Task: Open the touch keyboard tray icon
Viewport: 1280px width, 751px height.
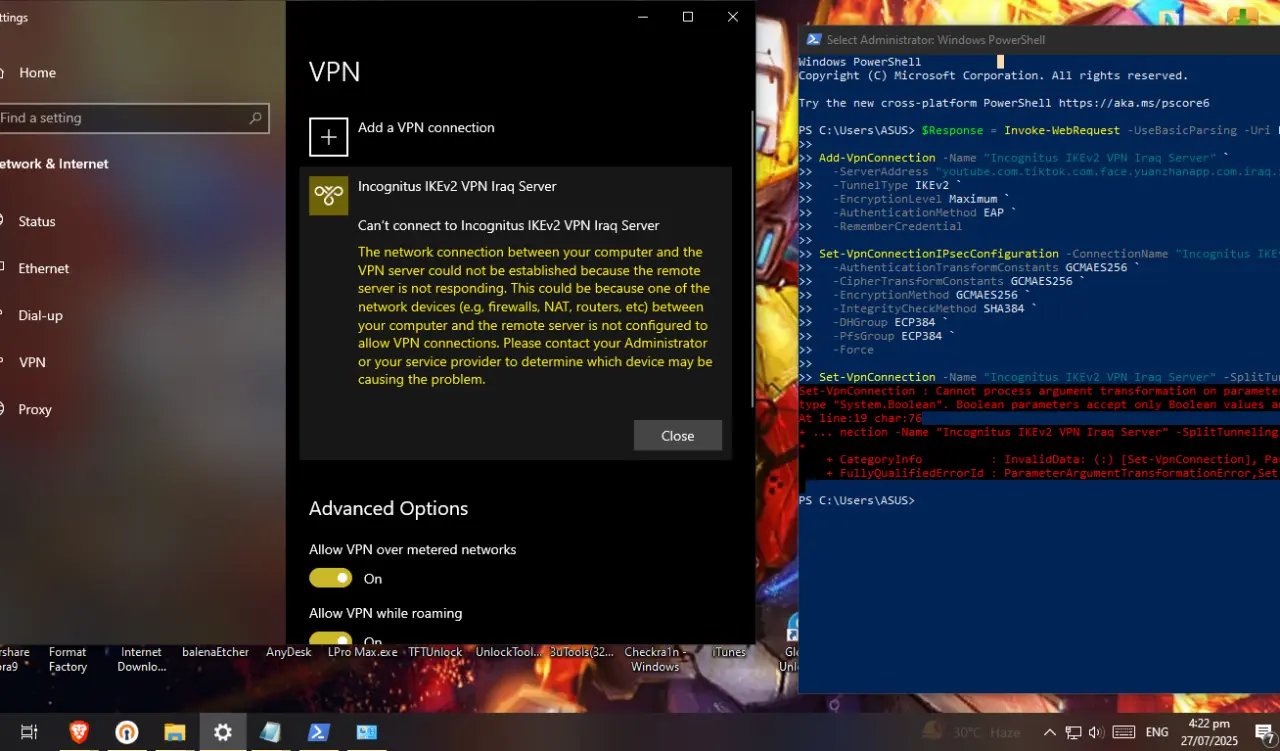Action: pos(1123,732)
